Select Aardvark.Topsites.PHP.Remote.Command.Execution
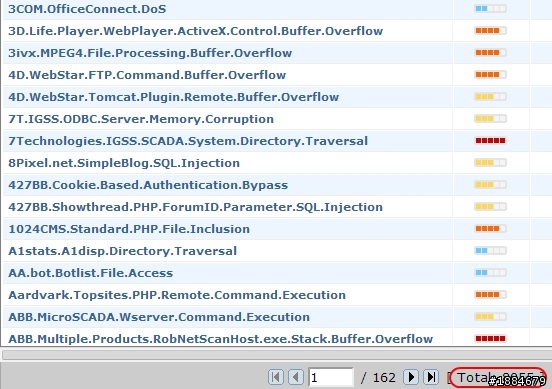Image resolution: width=552 pixels, height=389 pixels. (177, 295)
